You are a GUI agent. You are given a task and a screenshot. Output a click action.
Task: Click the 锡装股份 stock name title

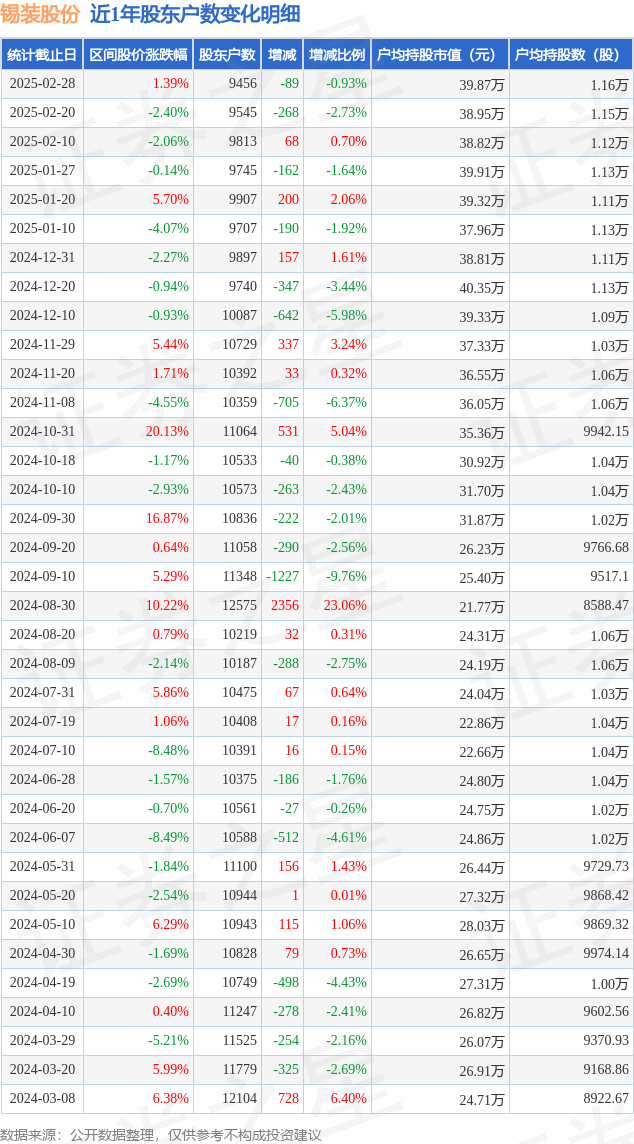pos(40,15)
